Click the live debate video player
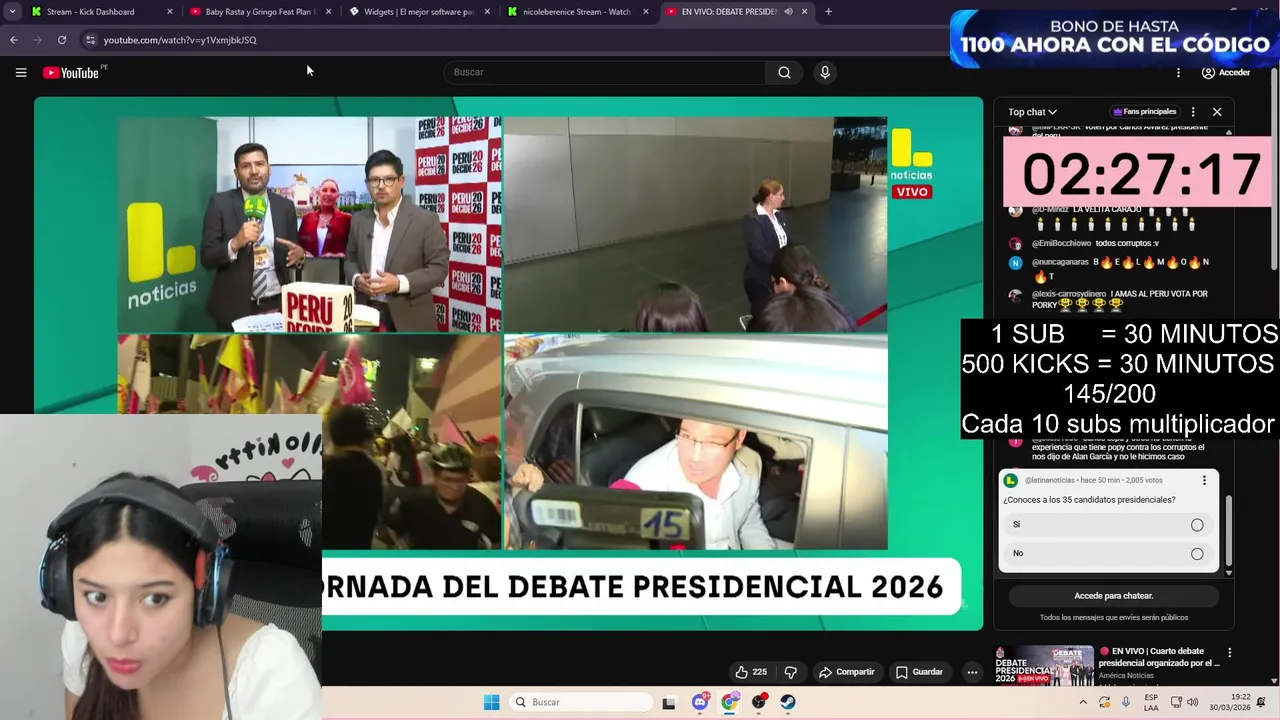The width and height of the screenshot is (1280, 720). [508, 363]
